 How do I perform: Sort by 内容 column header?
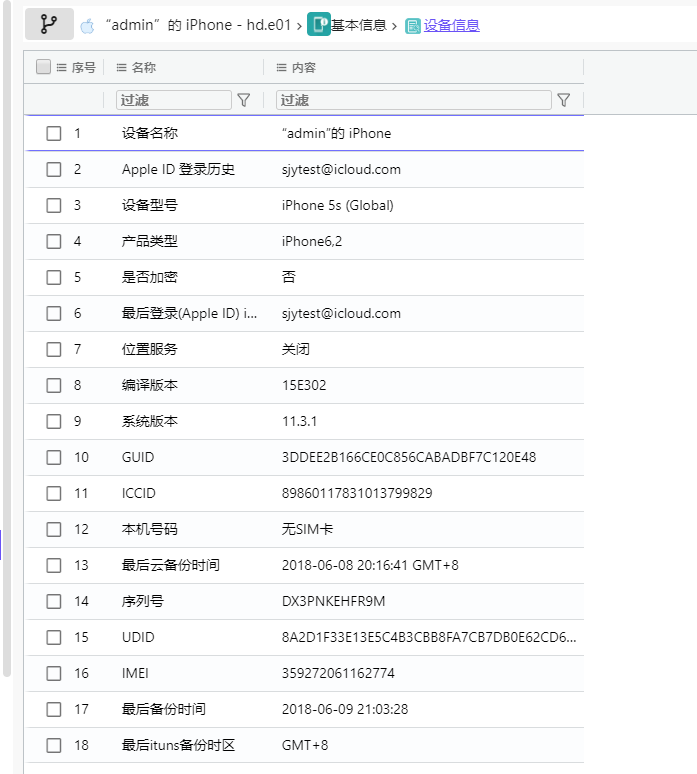point(304,68)
